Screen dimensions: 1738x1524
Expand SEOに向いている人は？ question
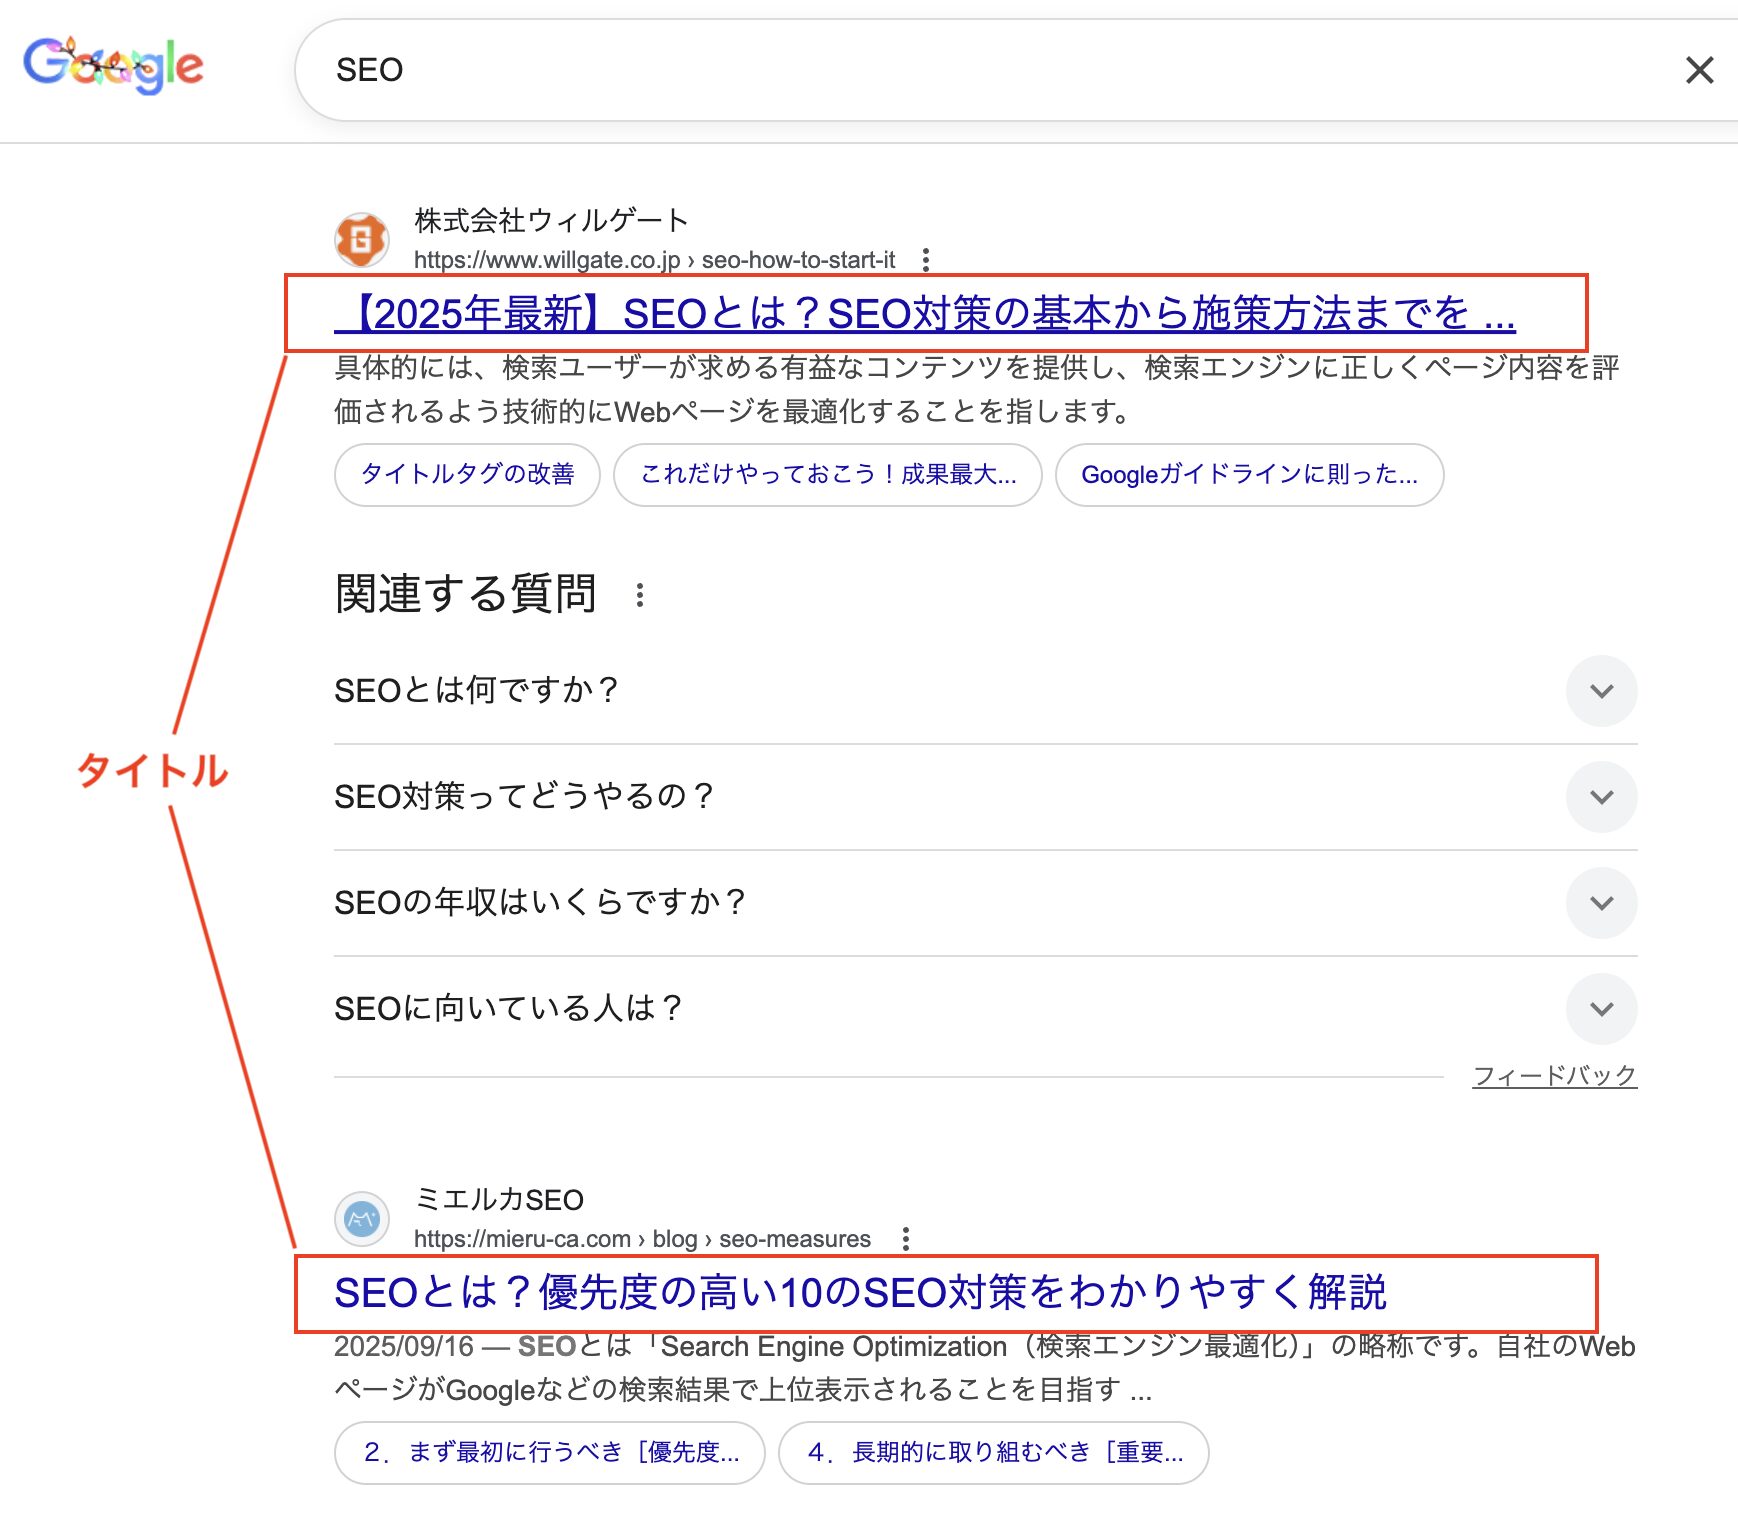(1601, 1009)
